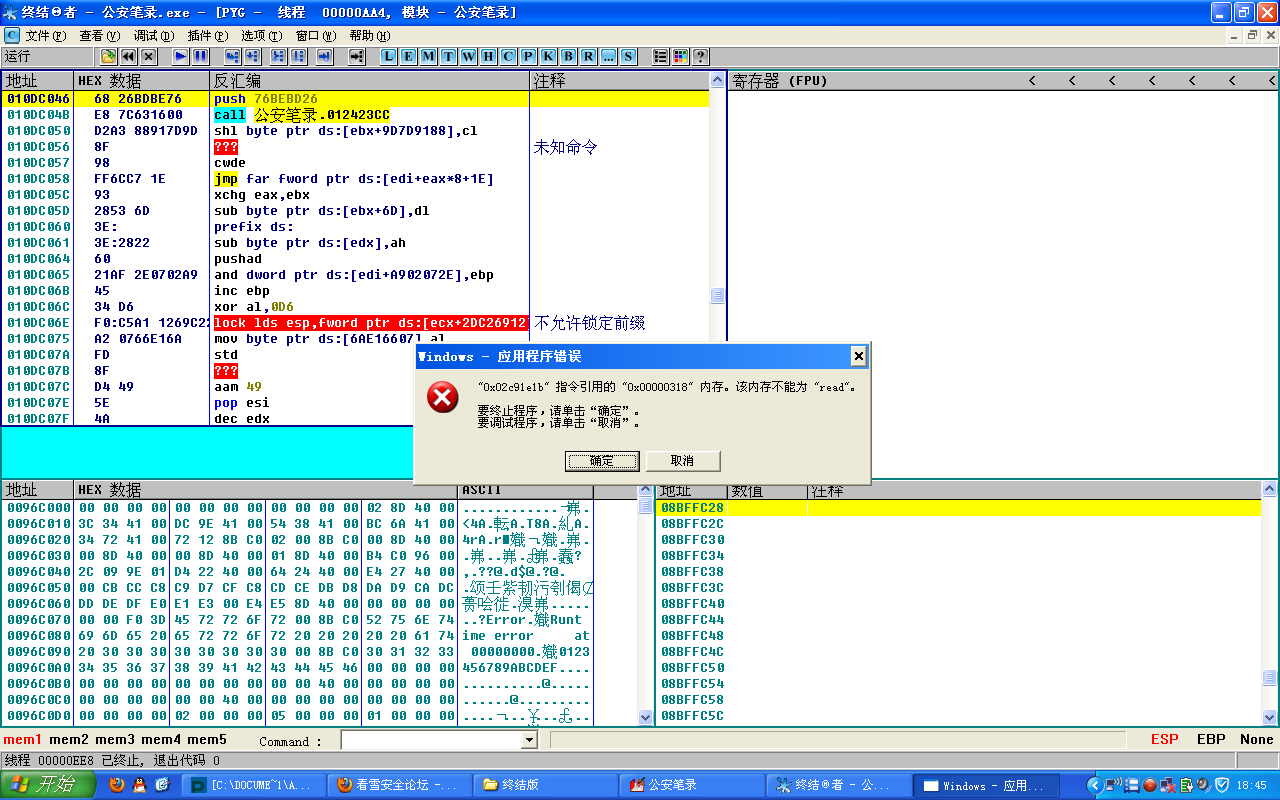The image size is (1280, 800).
Task: Switch to the mem1 dump tab
Action: [23, 740]
